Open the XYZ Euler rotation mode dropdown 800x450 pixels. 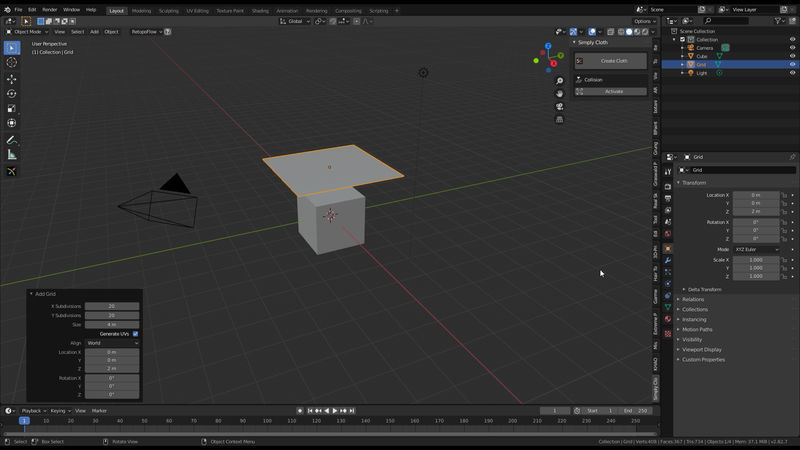757,249
